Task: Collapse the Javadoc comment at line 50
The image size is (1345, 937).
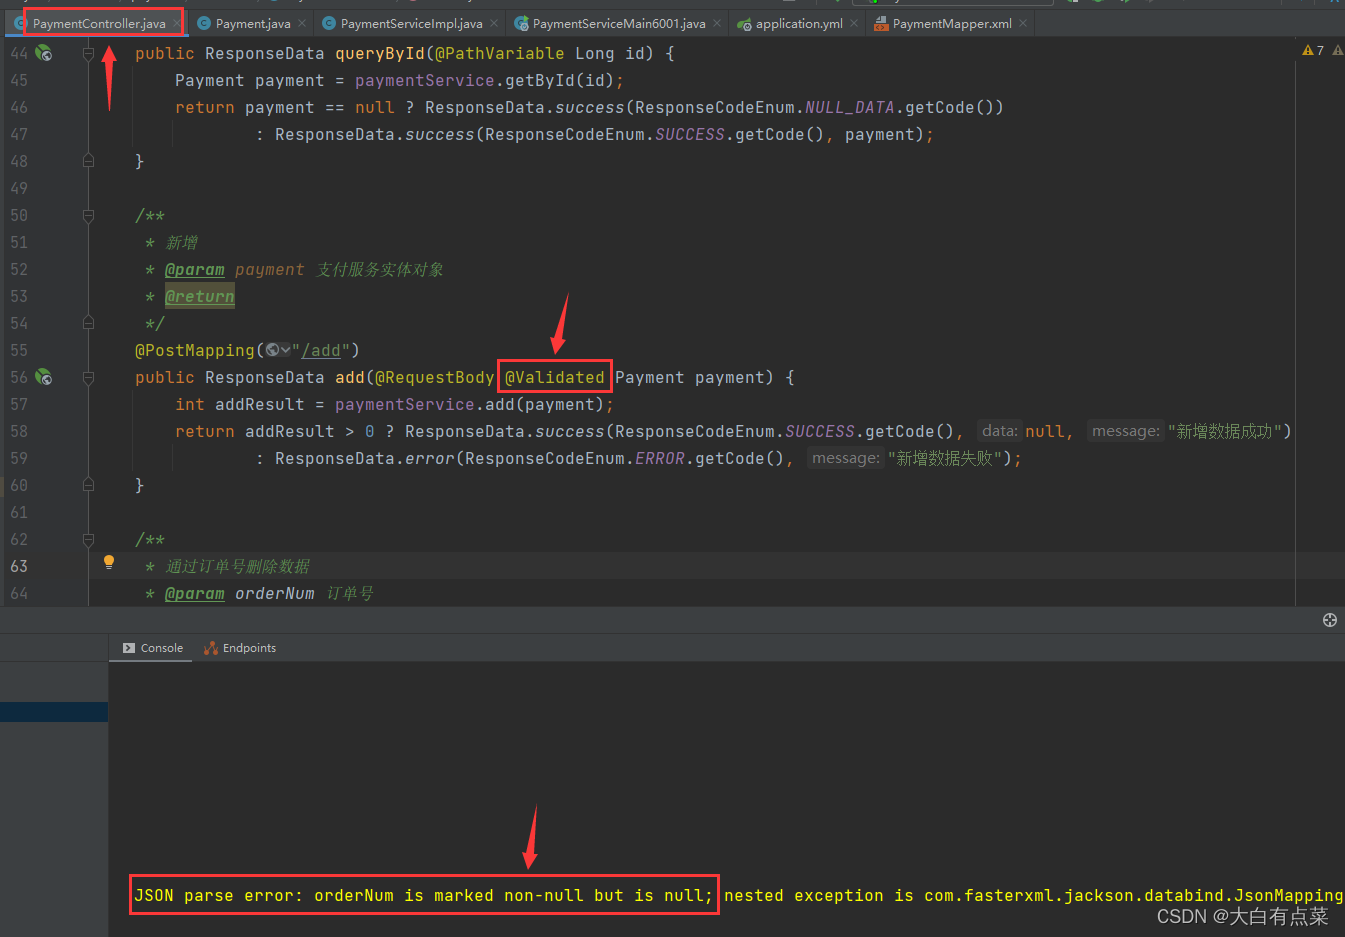Action: [88, 215]
